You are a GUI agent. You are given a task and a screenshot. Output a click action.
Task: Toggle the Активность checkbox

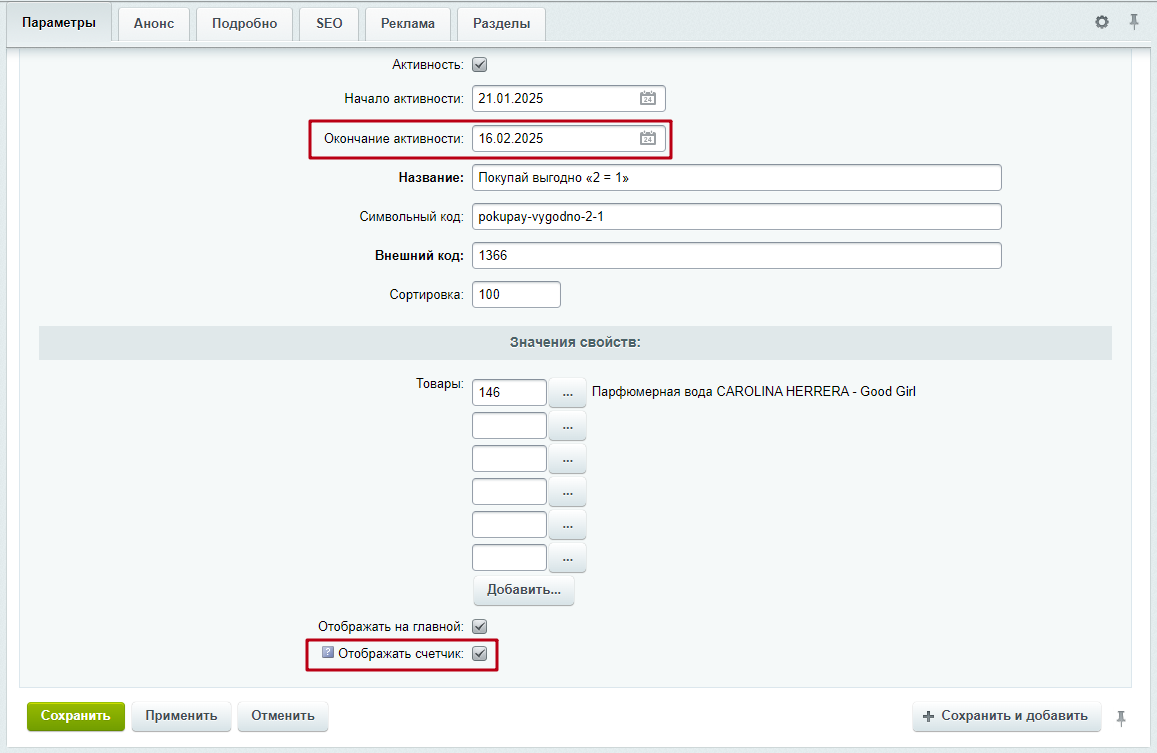coord(480,65)
